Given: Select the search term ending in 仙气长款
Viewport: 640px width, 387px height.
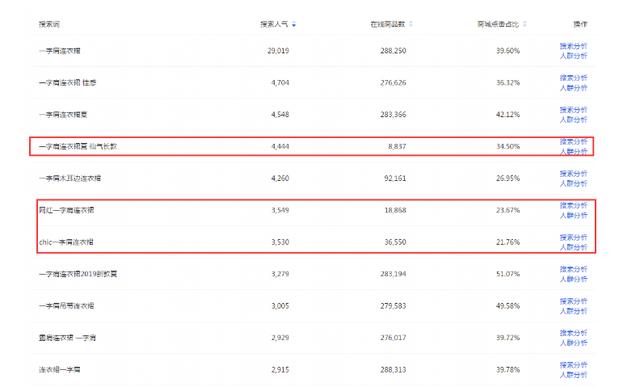Looking at the screenshot, I should pos(78,146).
